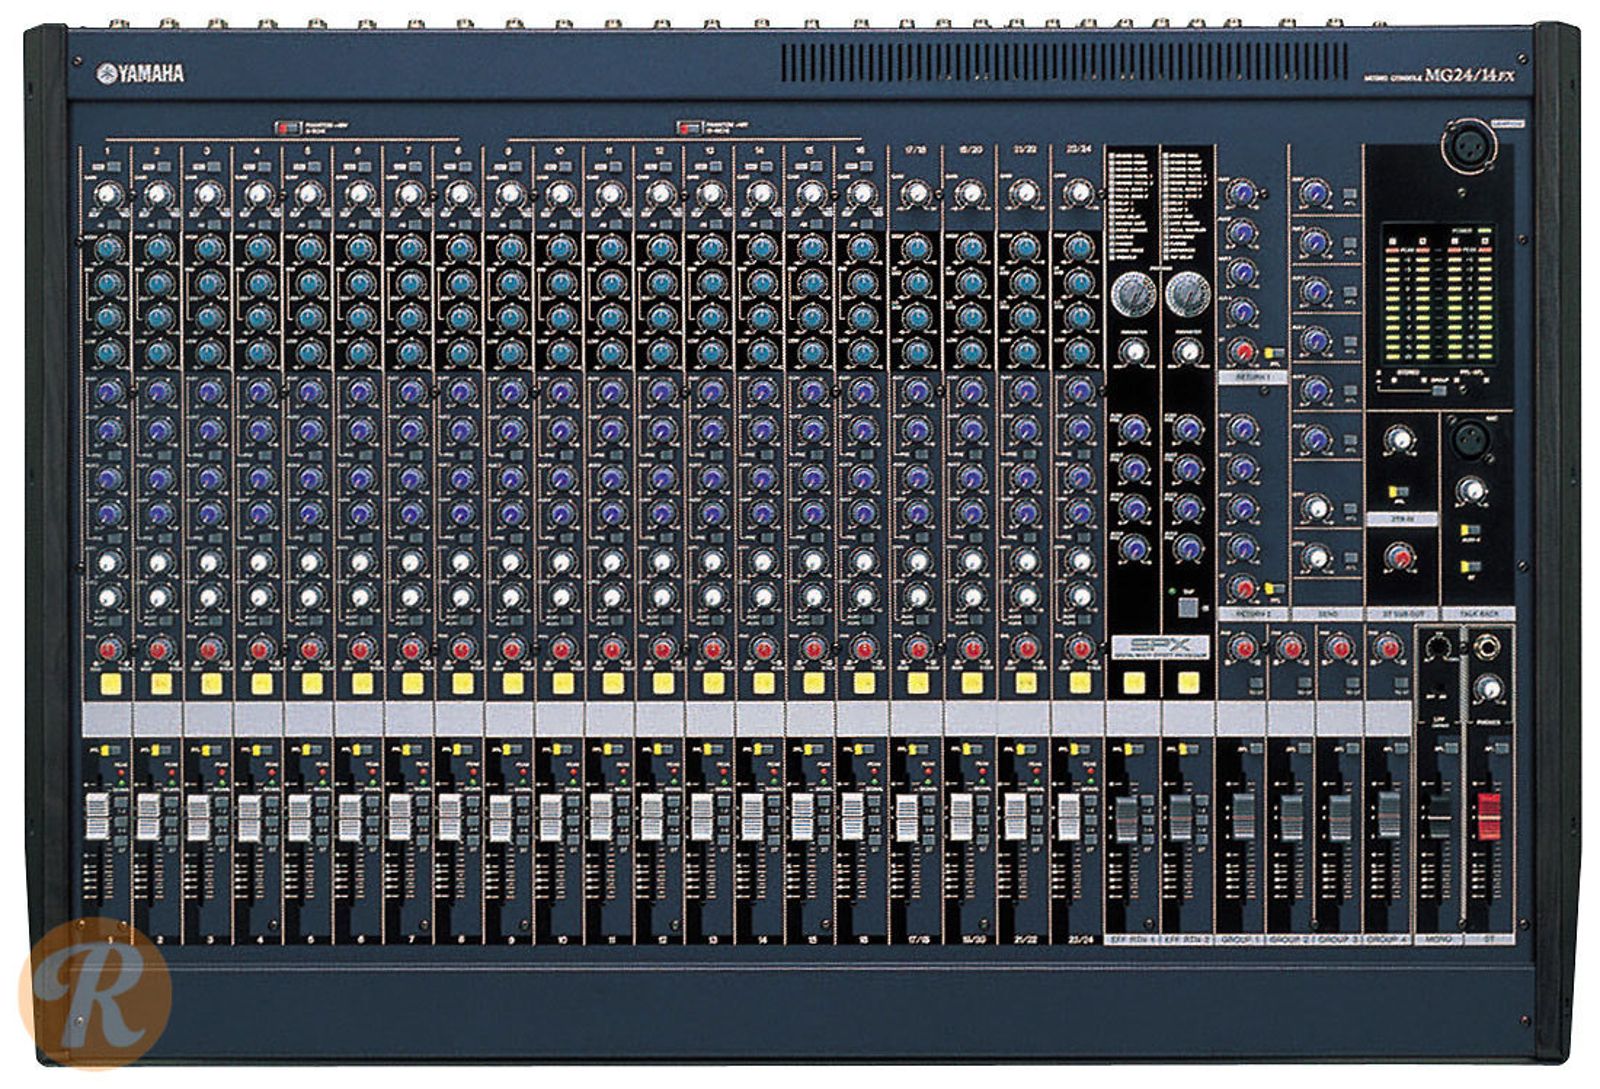
Task: Toggle the phantom +48V switch for channels 9-16
Action: click(690, 127)
